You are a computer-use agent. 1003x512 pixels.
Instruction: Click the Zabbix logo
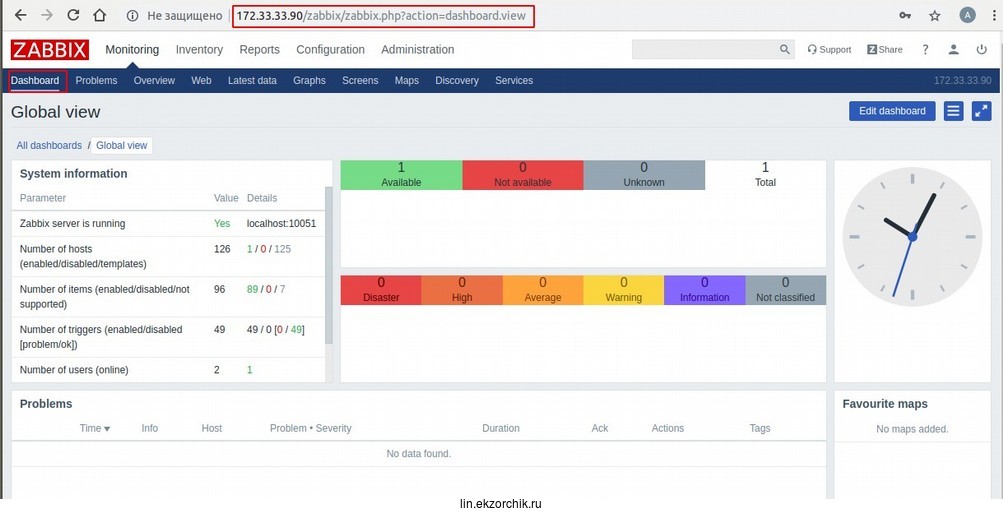click(x=50, y=50)
